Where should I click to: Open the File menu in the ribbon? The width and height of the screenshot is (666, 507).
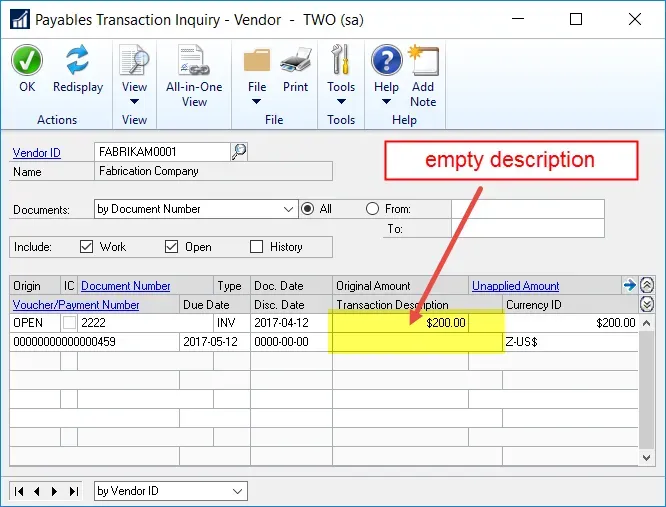coord(257,101)
